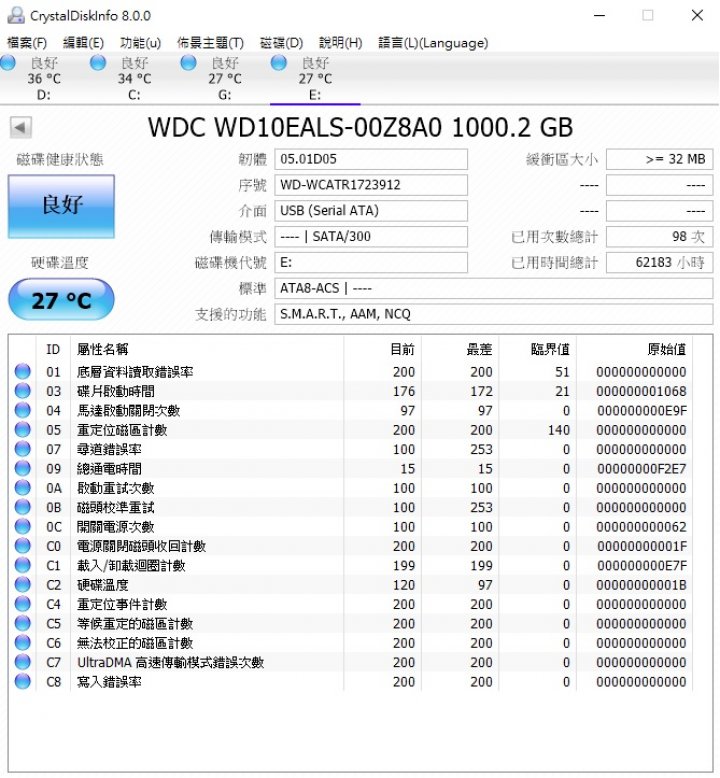Click the transfer mode field SATA/300
Screen dimensions: 720x778
371,237
